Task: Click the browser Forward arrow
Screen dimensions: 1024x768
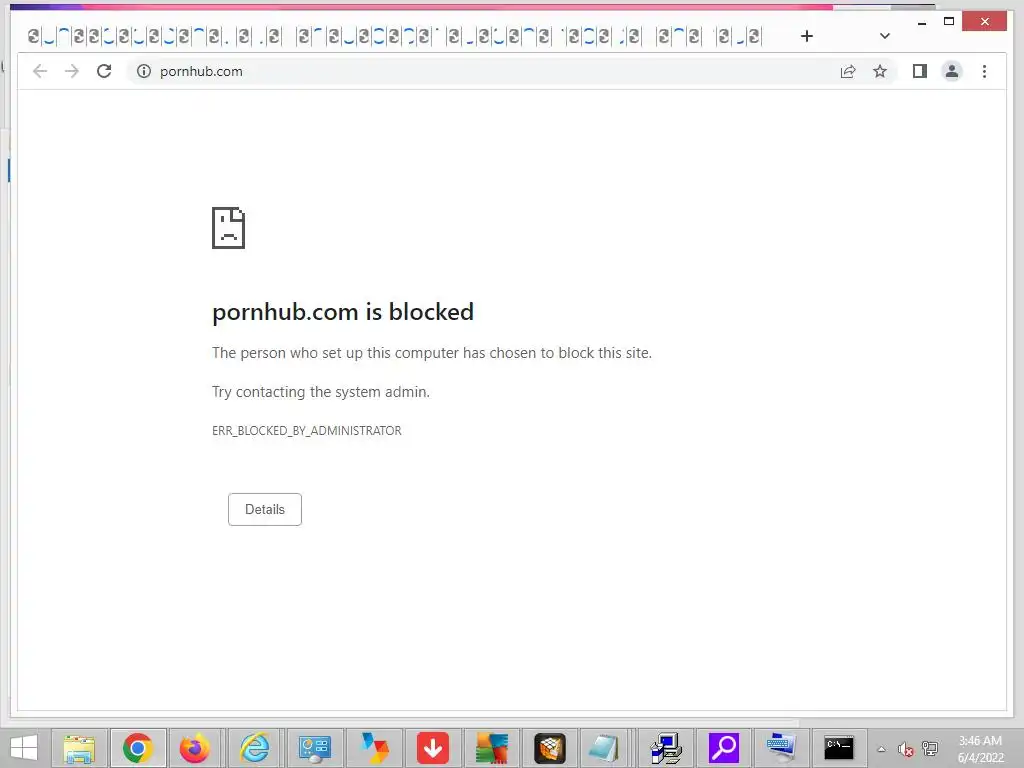Action: [x=72, y=71]
